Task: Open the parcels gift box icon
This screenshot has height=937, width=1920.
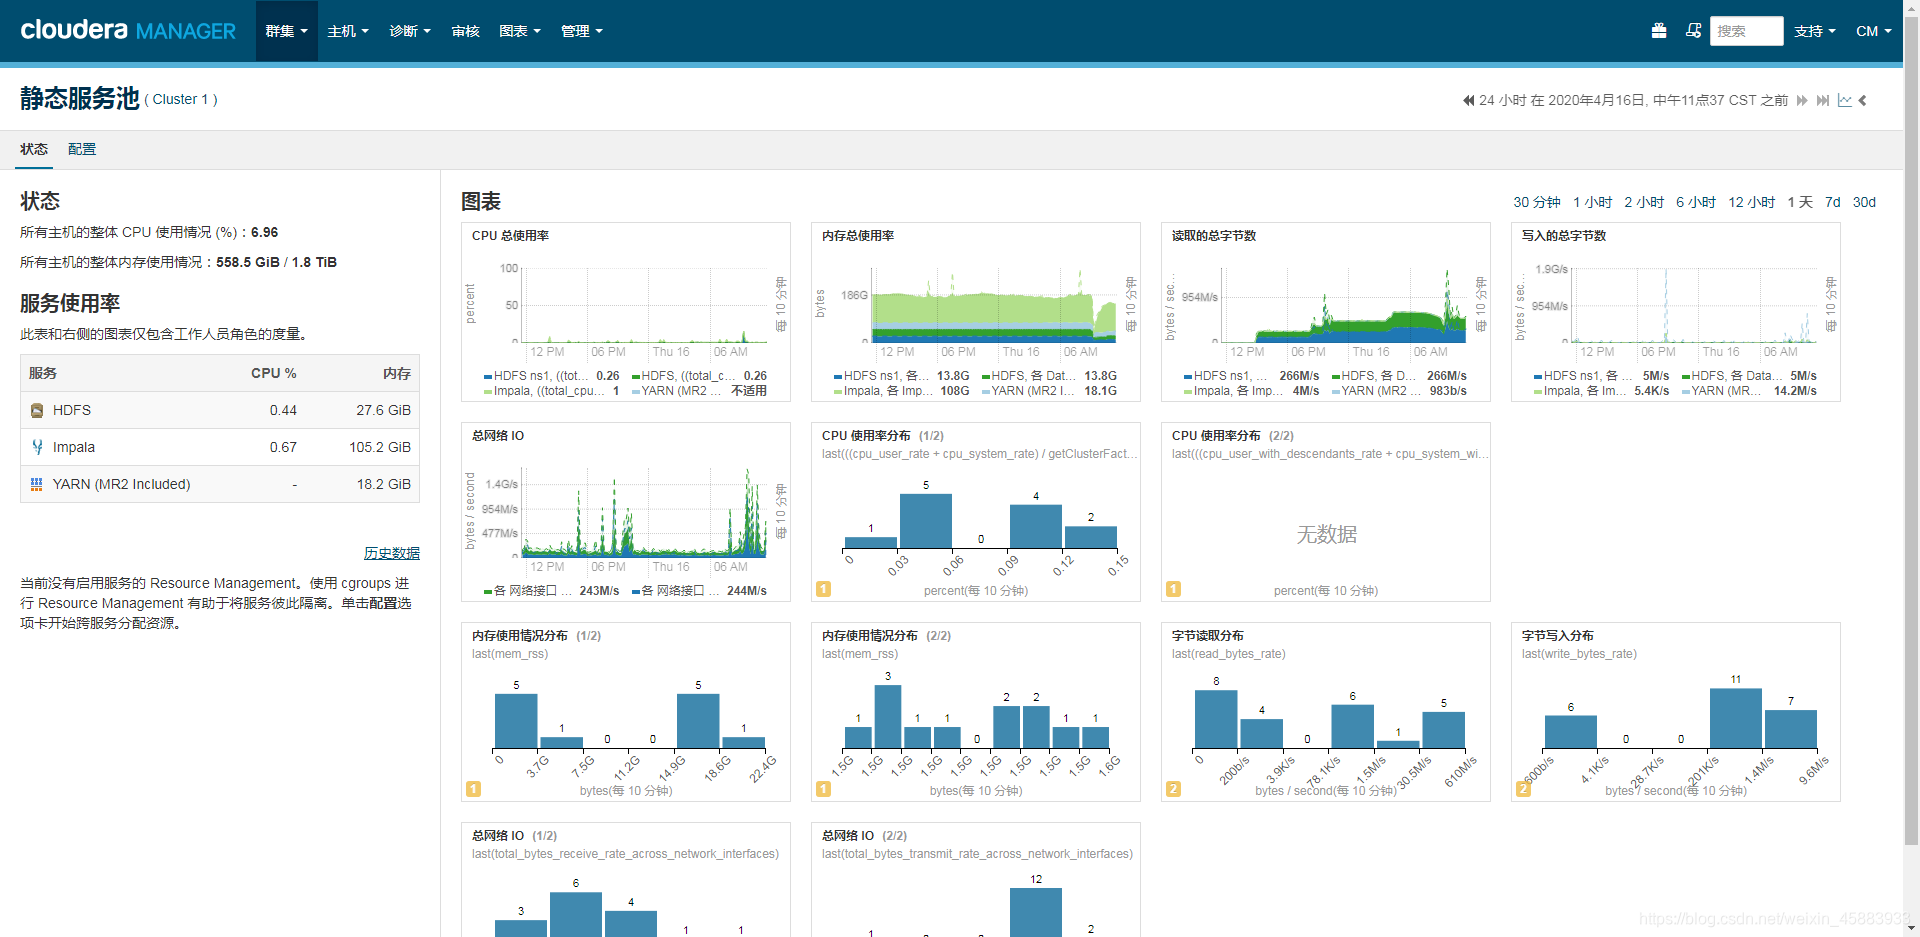Action: (x=1659, y=31)
